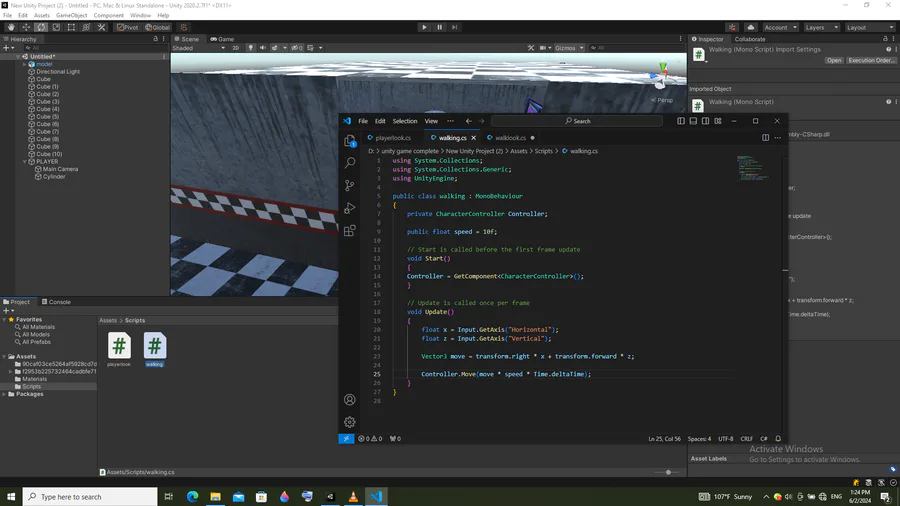The image size is (900, 506).
Task: Open the Account dropdown
Action: tap(780, 27)
